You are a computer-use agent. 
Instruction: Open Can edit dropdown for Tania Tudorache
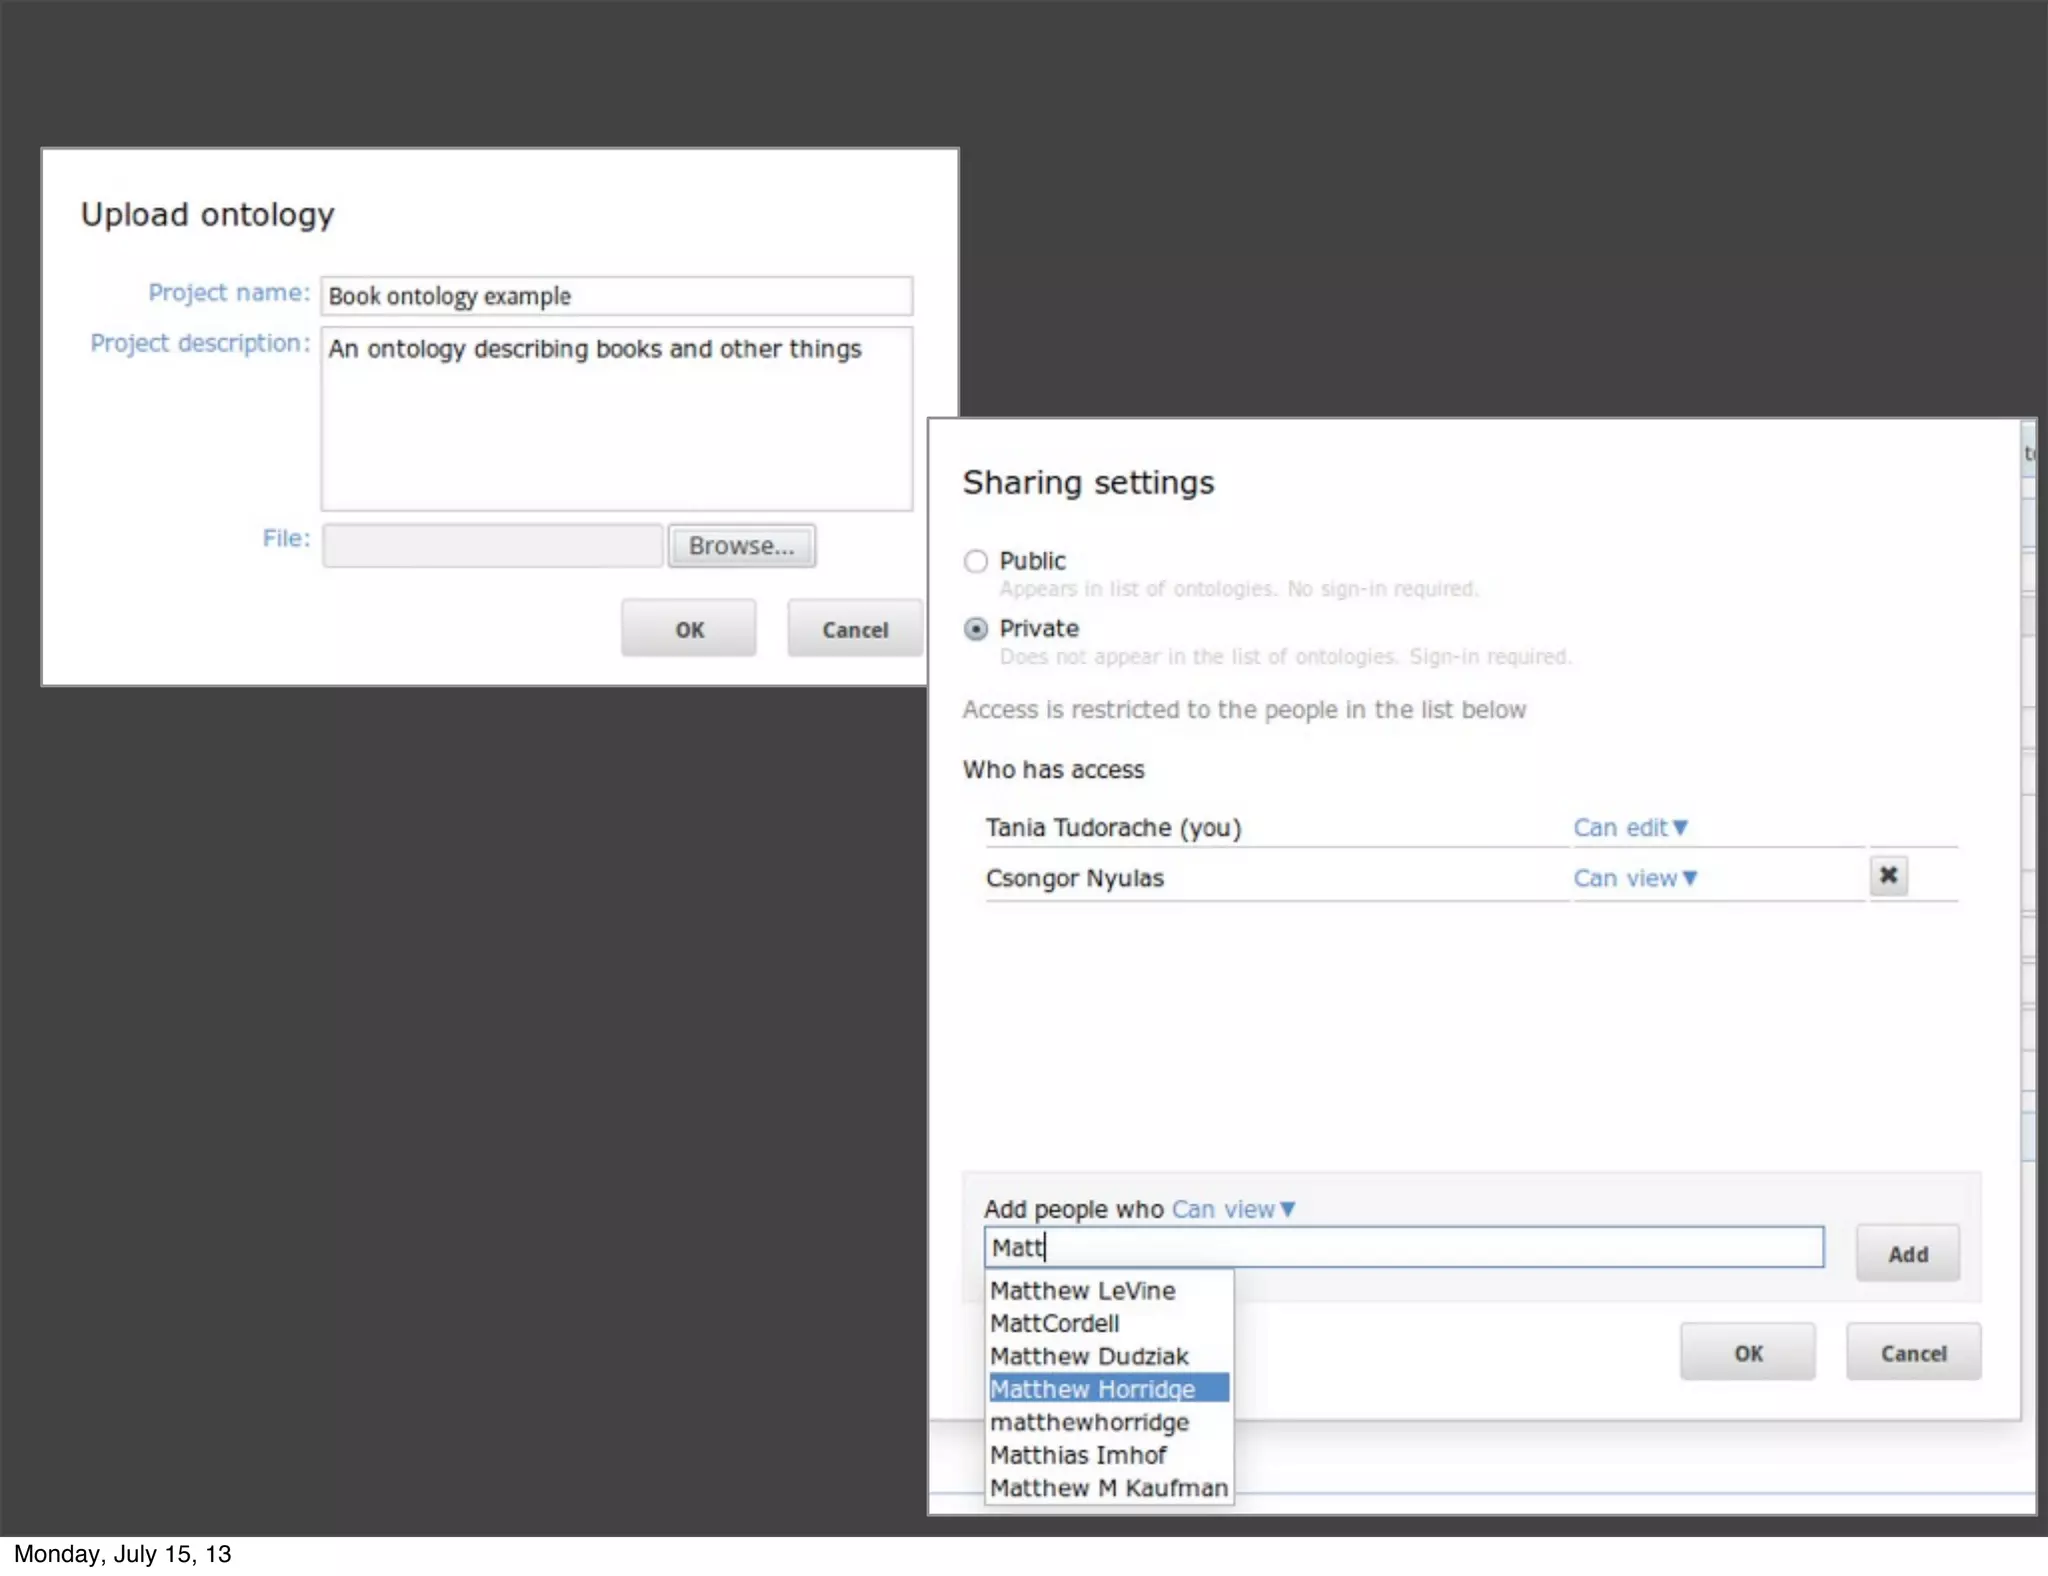click(1630, 828)
